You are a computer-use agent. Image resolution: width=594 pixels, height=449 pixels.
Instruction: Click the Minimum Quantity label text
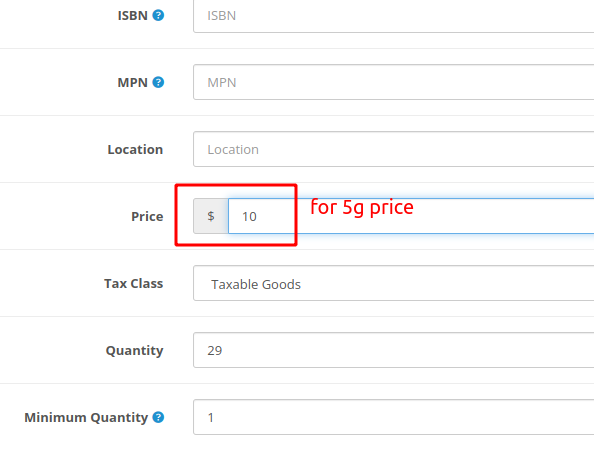[x=86, y=418]
